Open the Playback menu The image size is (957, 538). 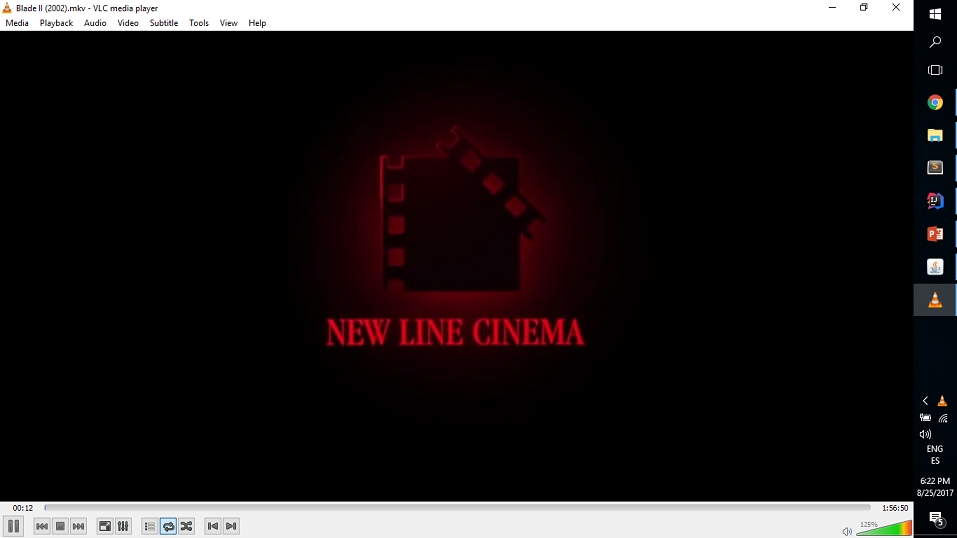(x=56, y=23)
